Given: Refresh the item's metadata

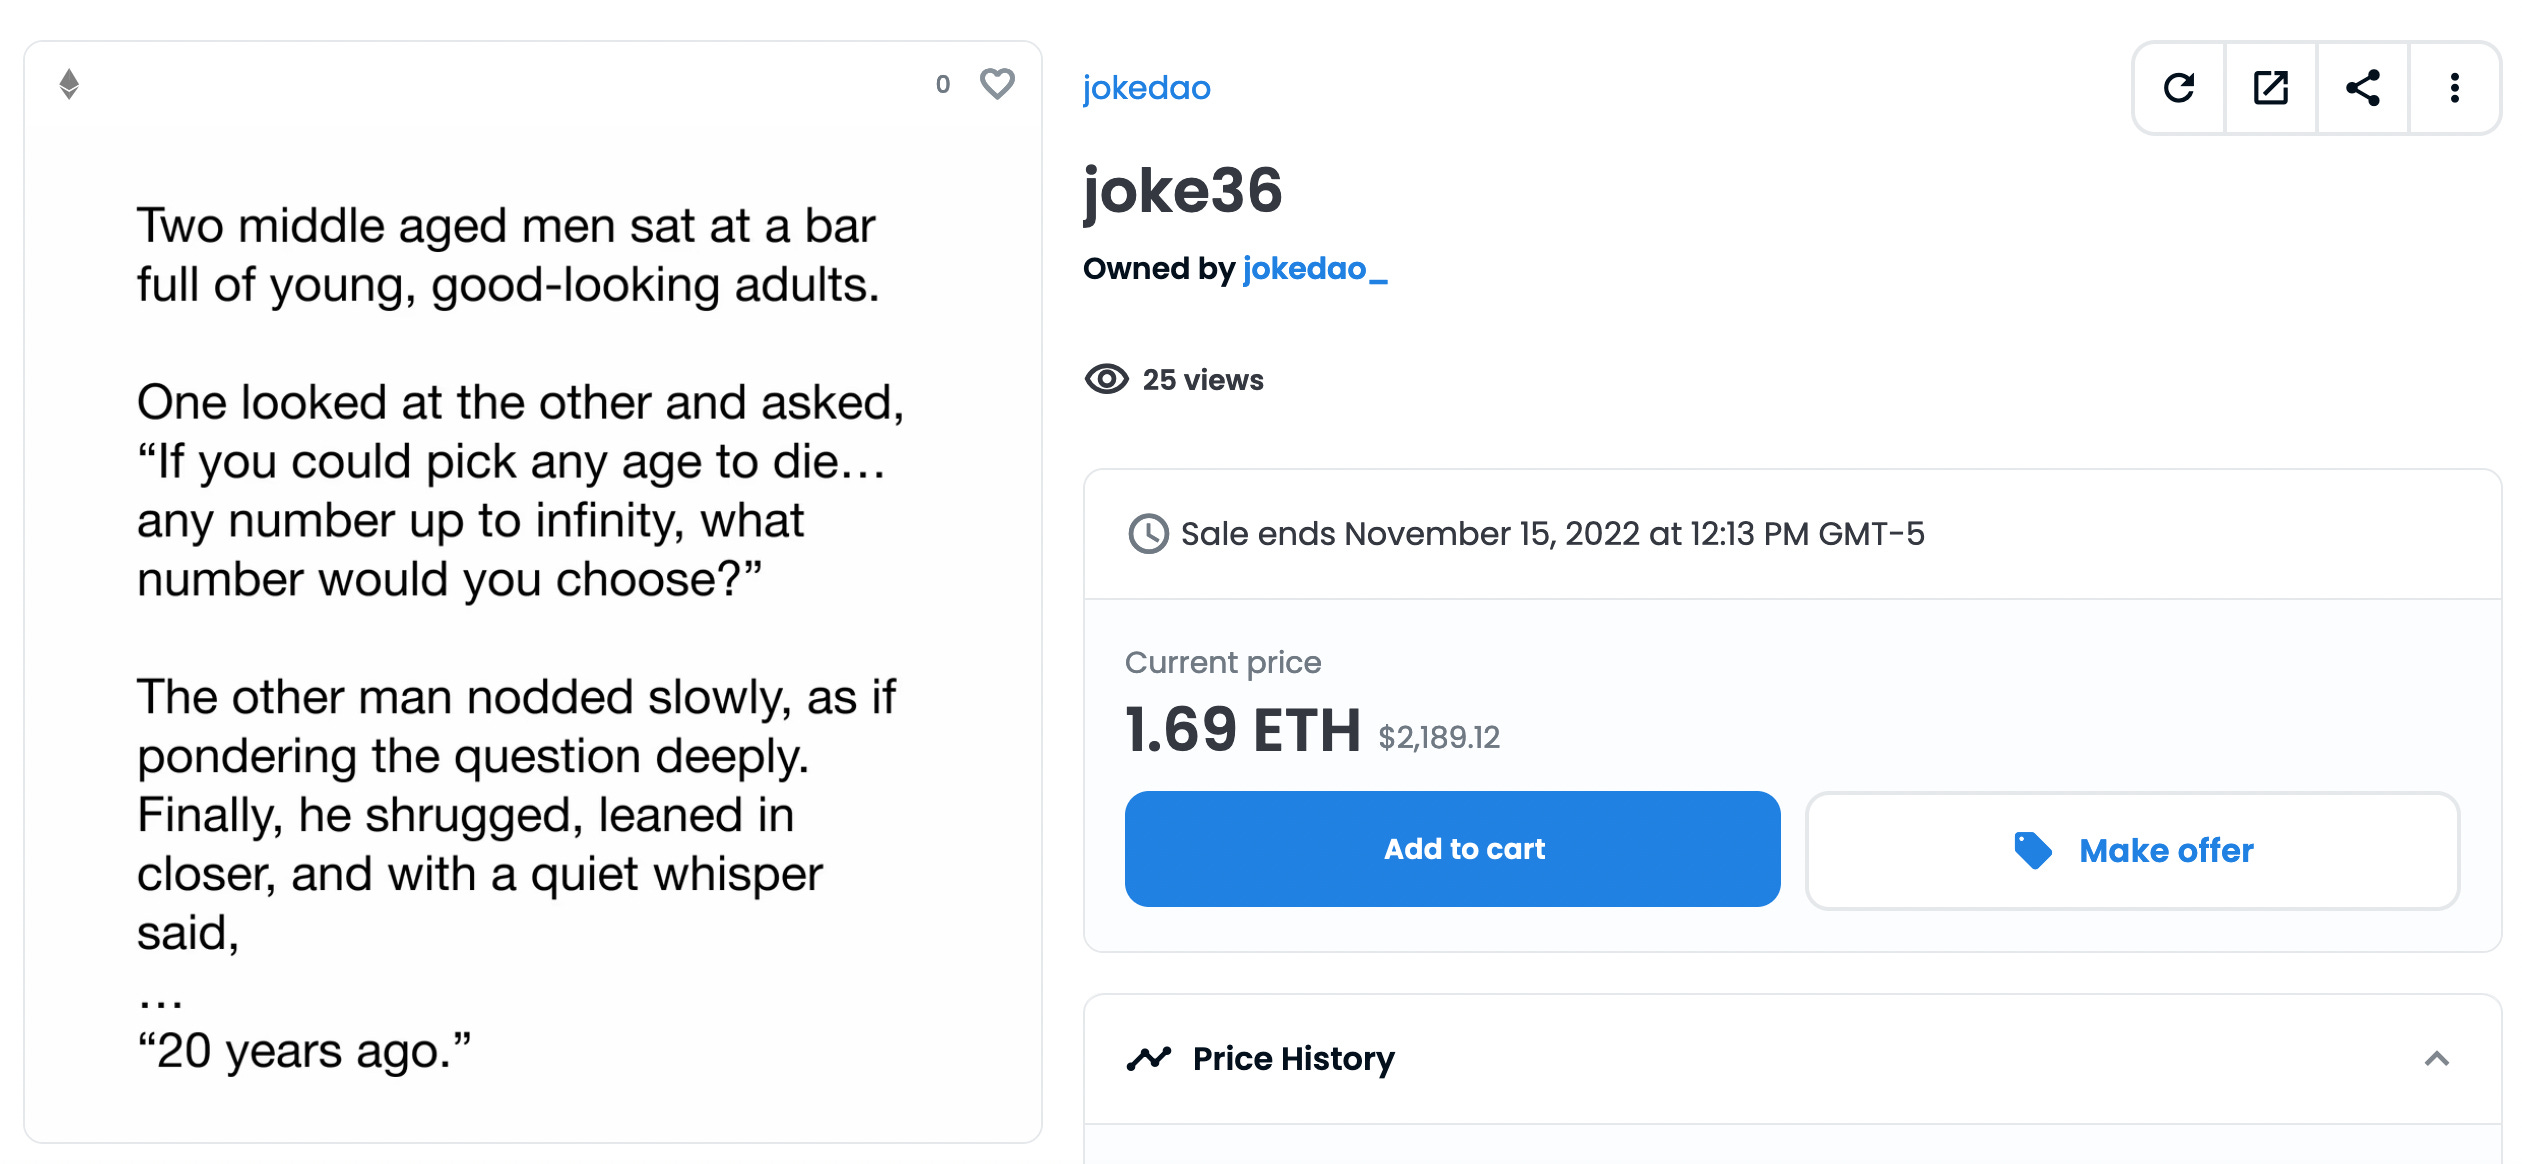Looking at the screenshot, I should click(2180, 88).
